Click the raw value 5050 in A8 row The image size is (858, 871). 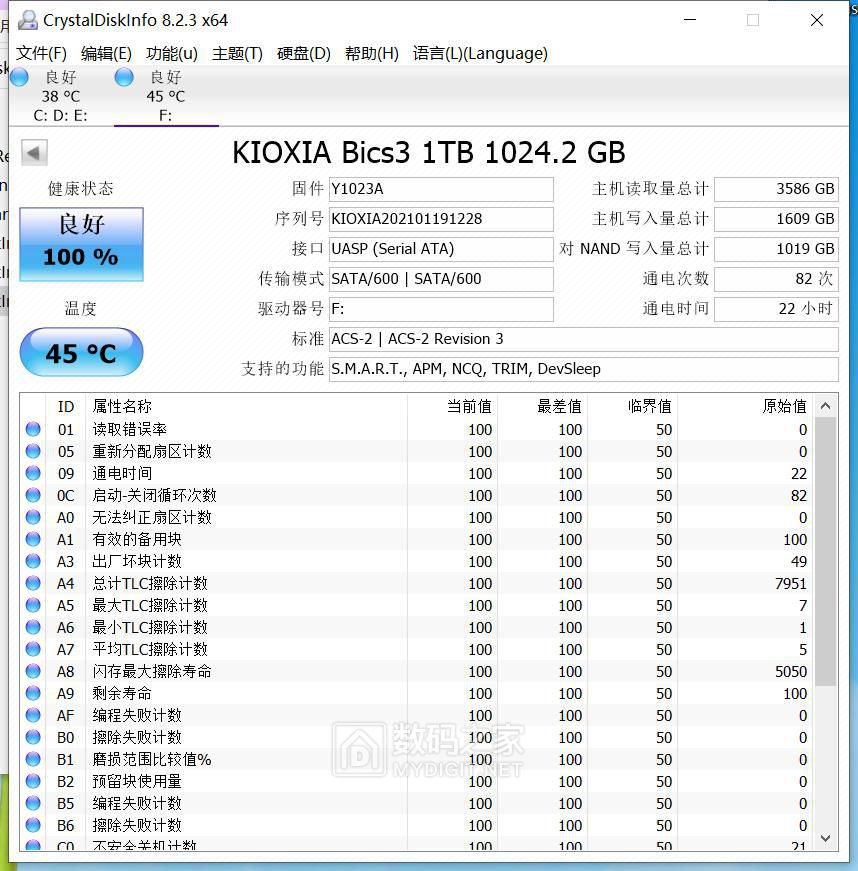tap(790, 672)
